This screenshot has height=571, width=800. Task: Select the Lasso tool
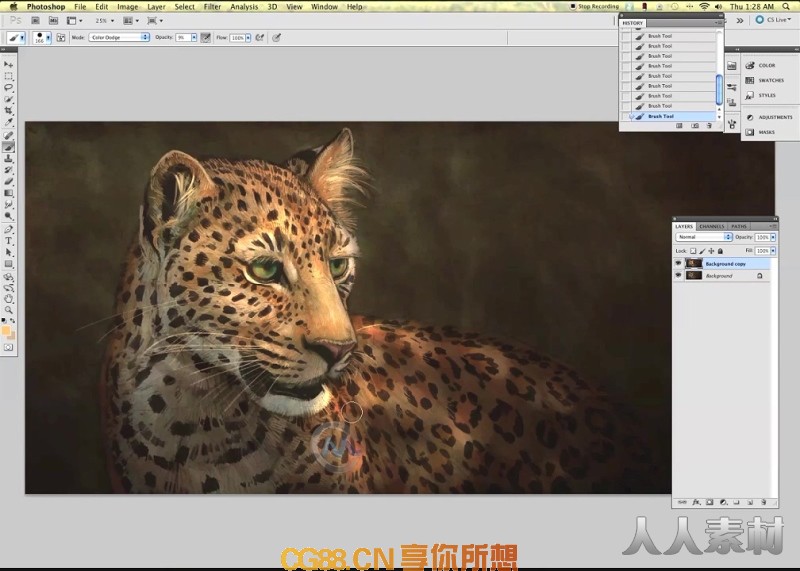pyautogui.click(x=8, y=88)
